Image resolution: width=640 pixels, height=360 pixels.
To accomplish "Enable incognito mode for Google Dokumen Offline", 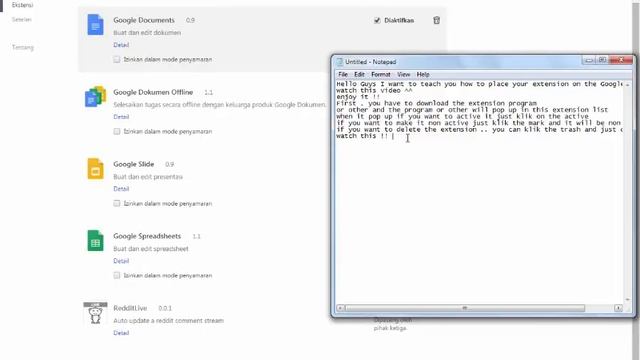I will (x=117, y=131).
